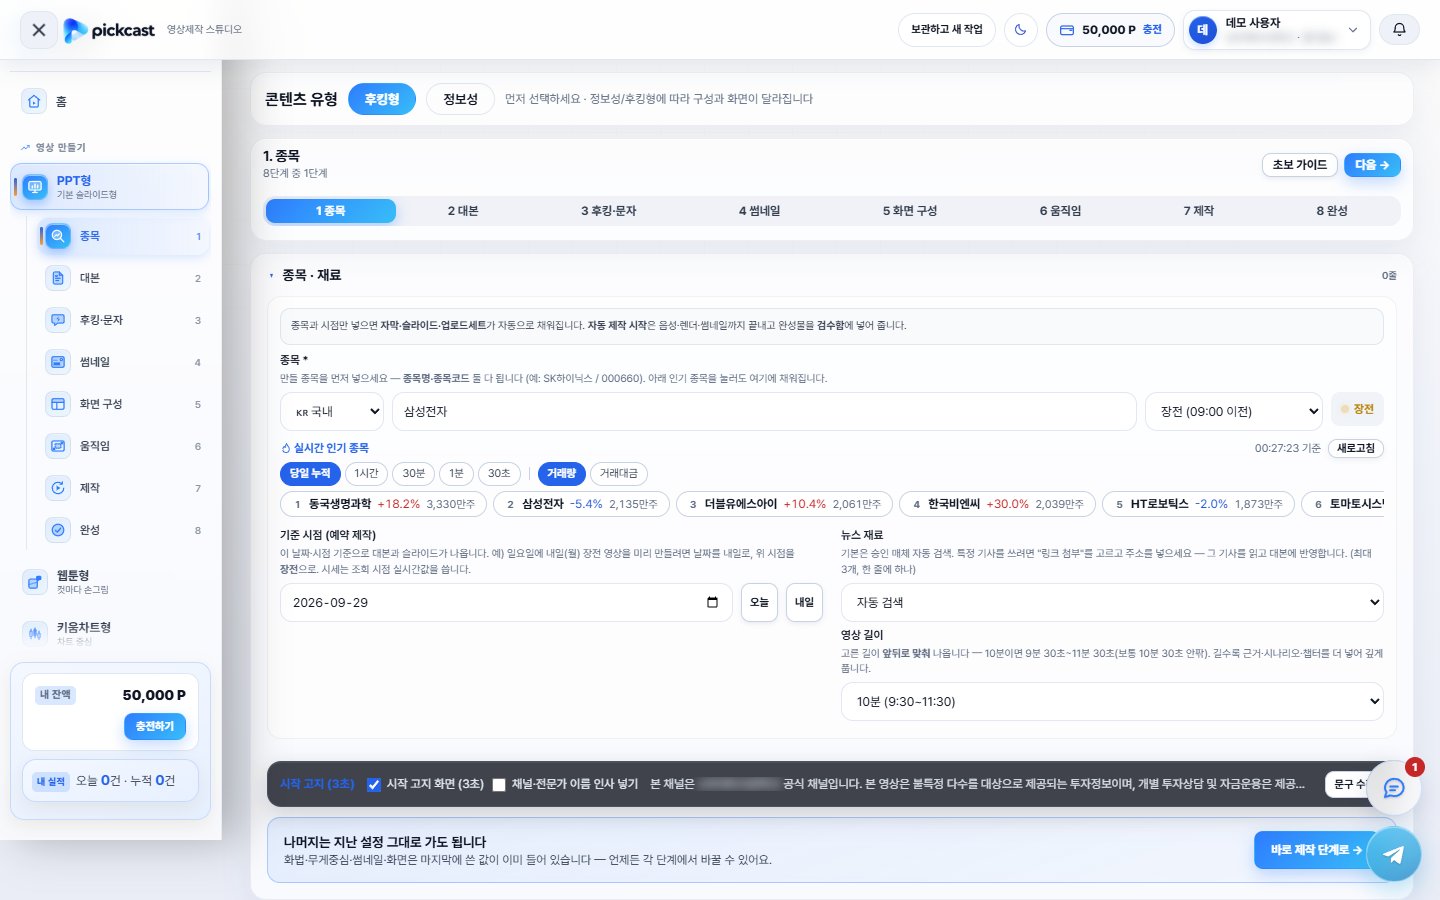Click the 다음 next button
The width and height of the screenshot is (1440, 900).
[1372, 165]
